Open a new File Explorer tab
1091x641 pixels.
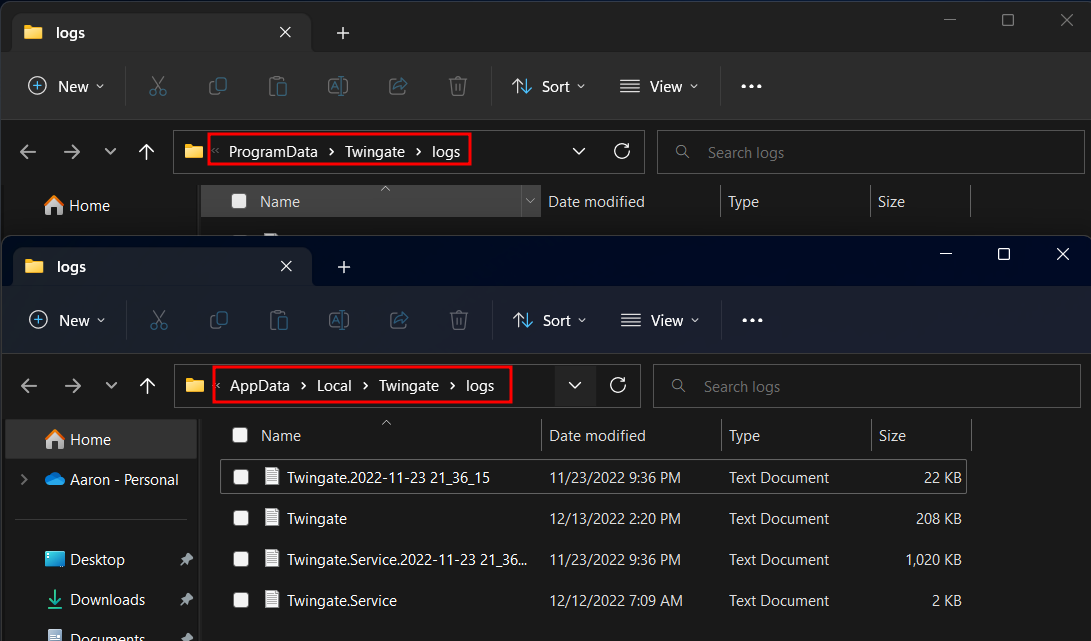pyautogui.click(x=344, y=266)
